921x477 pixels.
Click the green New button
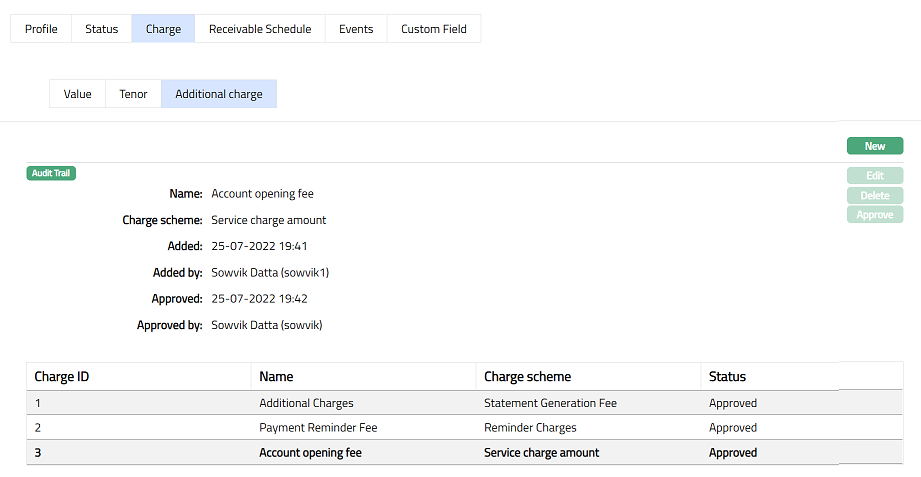(874, 146)
